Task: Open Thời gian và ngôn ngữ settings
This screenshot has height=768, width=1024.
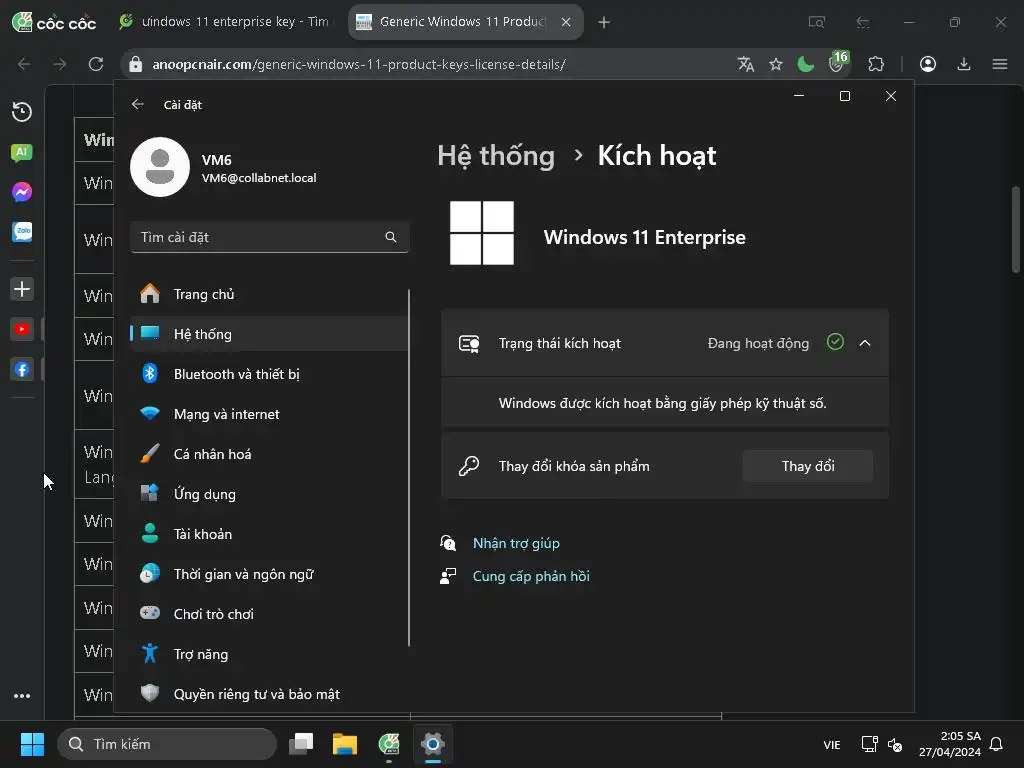Action: coord(268,575)
